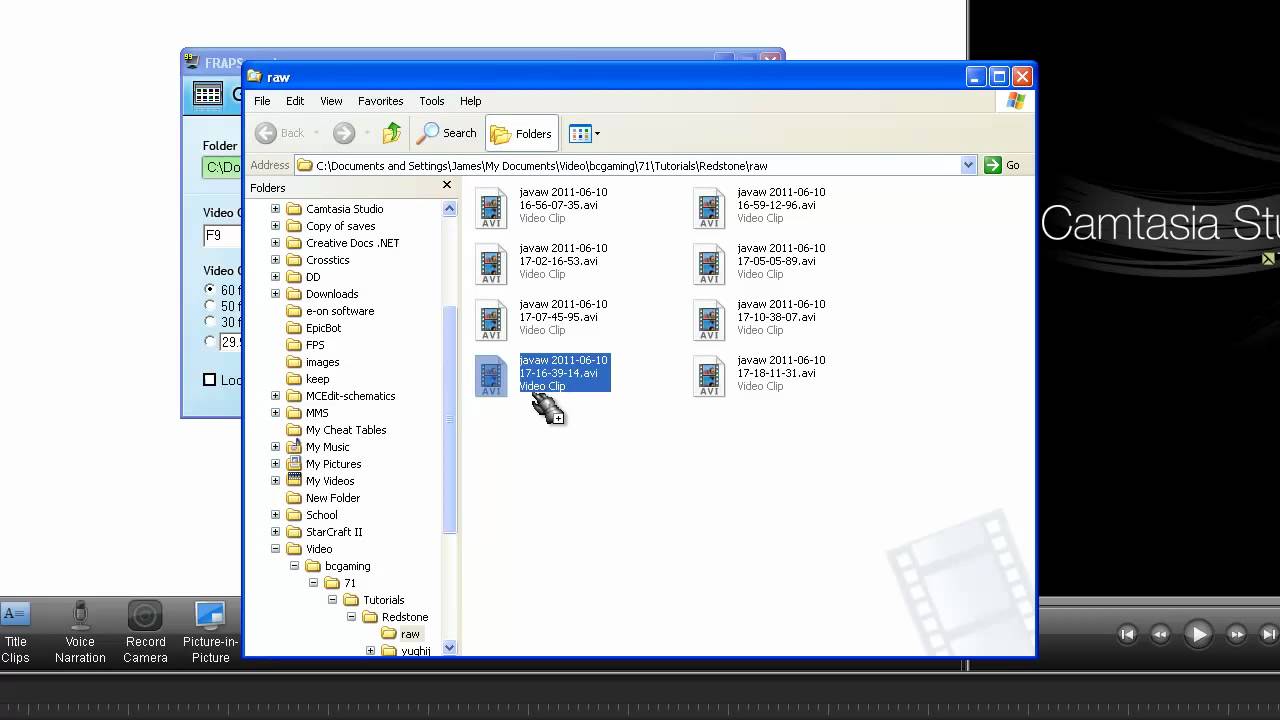
Task: Collapse the bcgaming folder node
Action: [294, 566]
